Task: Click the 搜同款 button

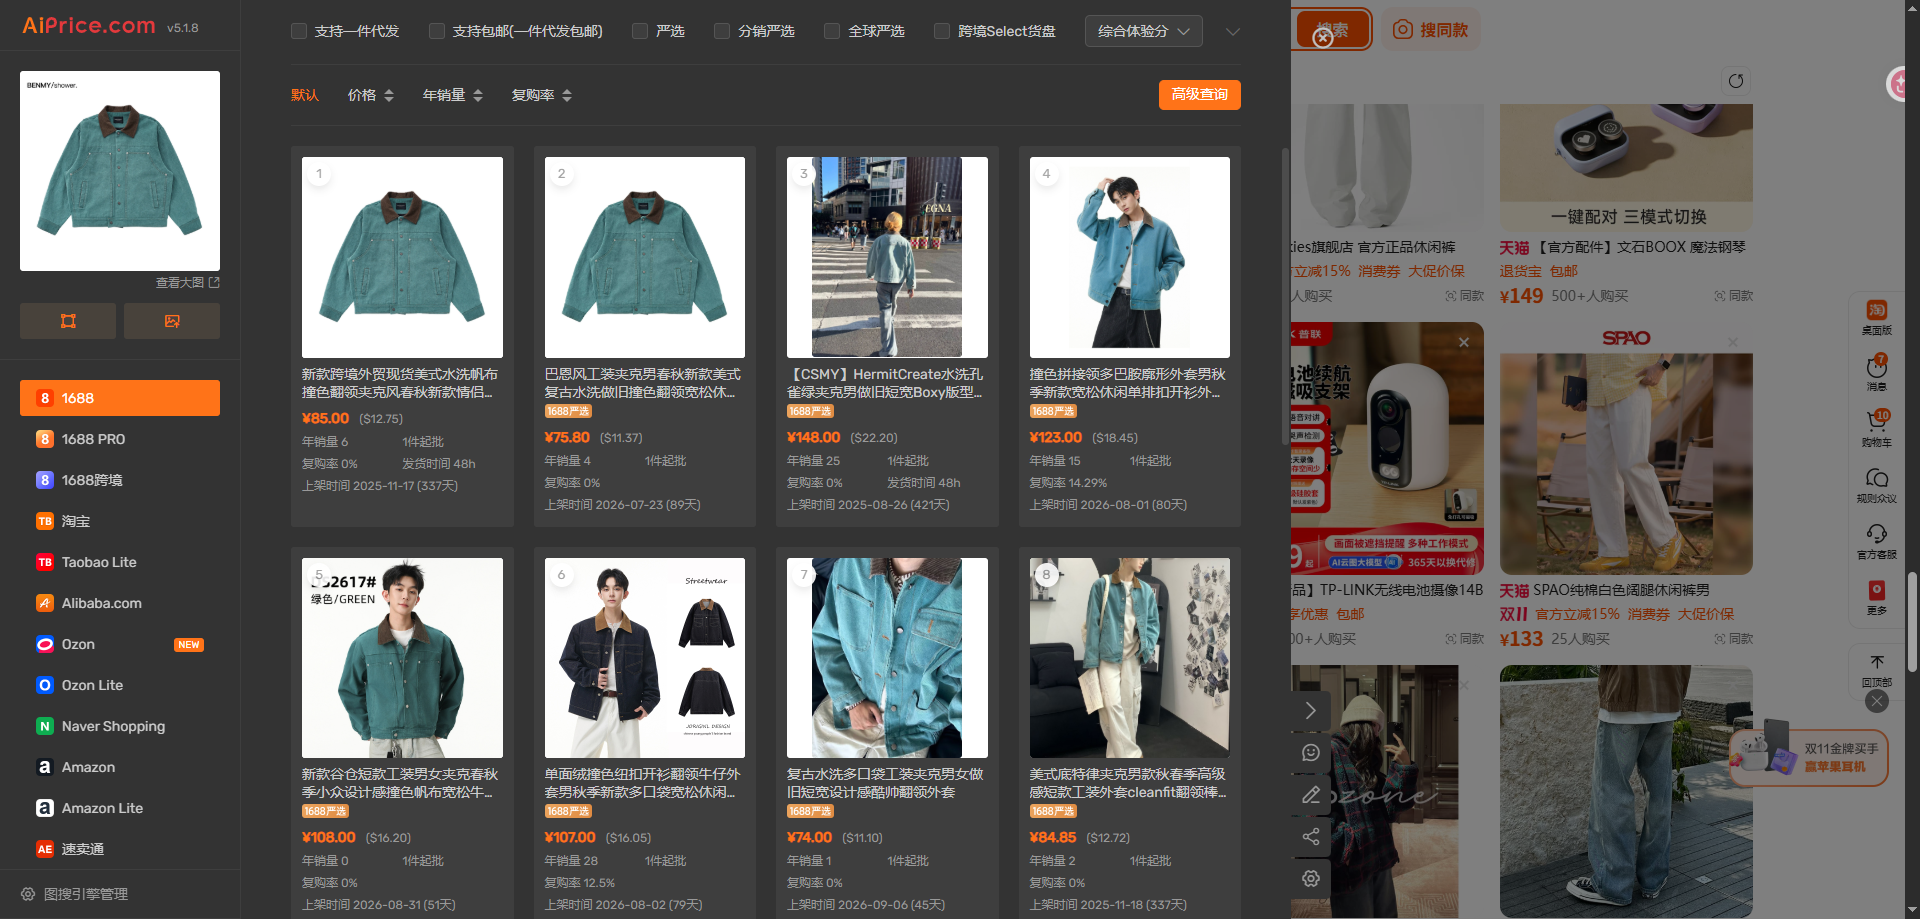Action: 1431,30
